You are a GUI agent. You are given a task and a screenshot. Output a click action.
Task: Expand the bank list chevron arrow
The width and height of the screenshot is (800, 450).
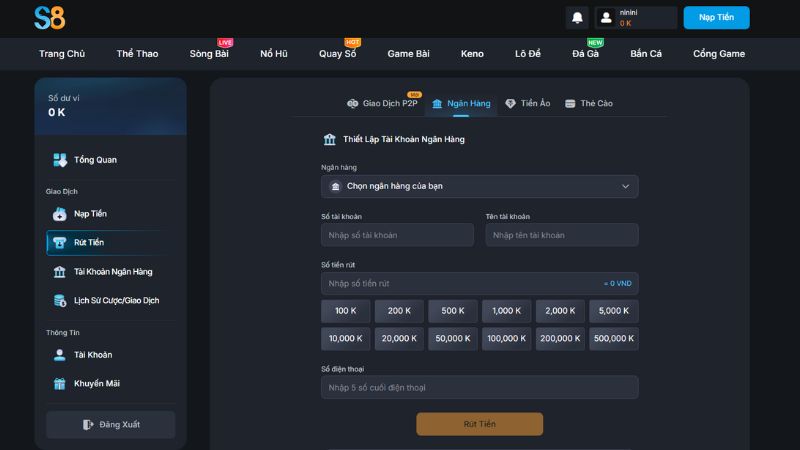click(626, 186)
